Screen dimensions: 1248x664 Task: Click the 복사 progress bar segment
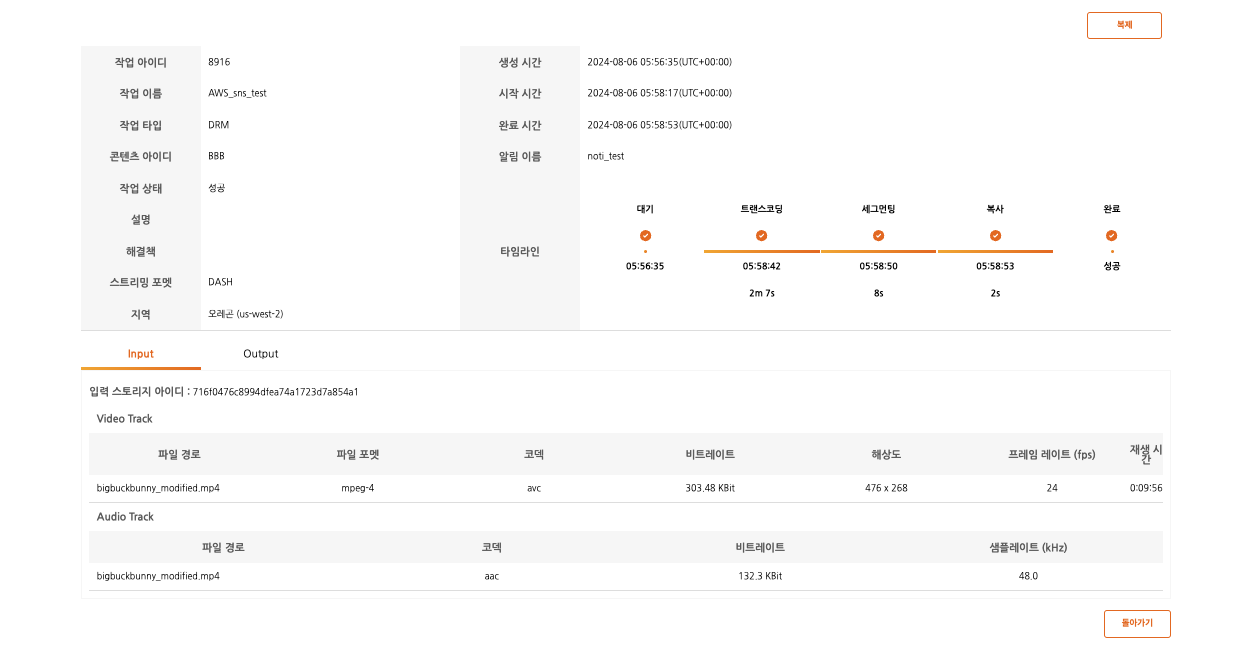[x=995, y=252]
